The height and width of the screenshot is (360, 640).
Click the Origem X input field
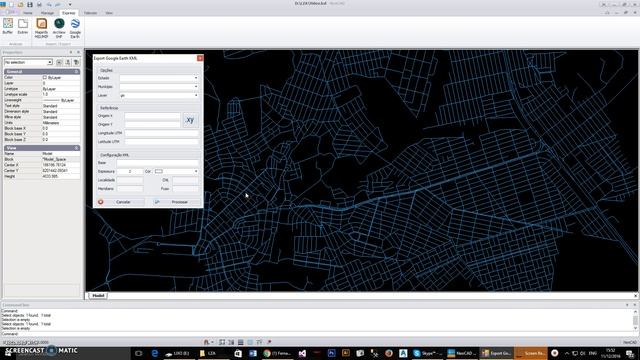pyautogui.click(x=152, y=116)
